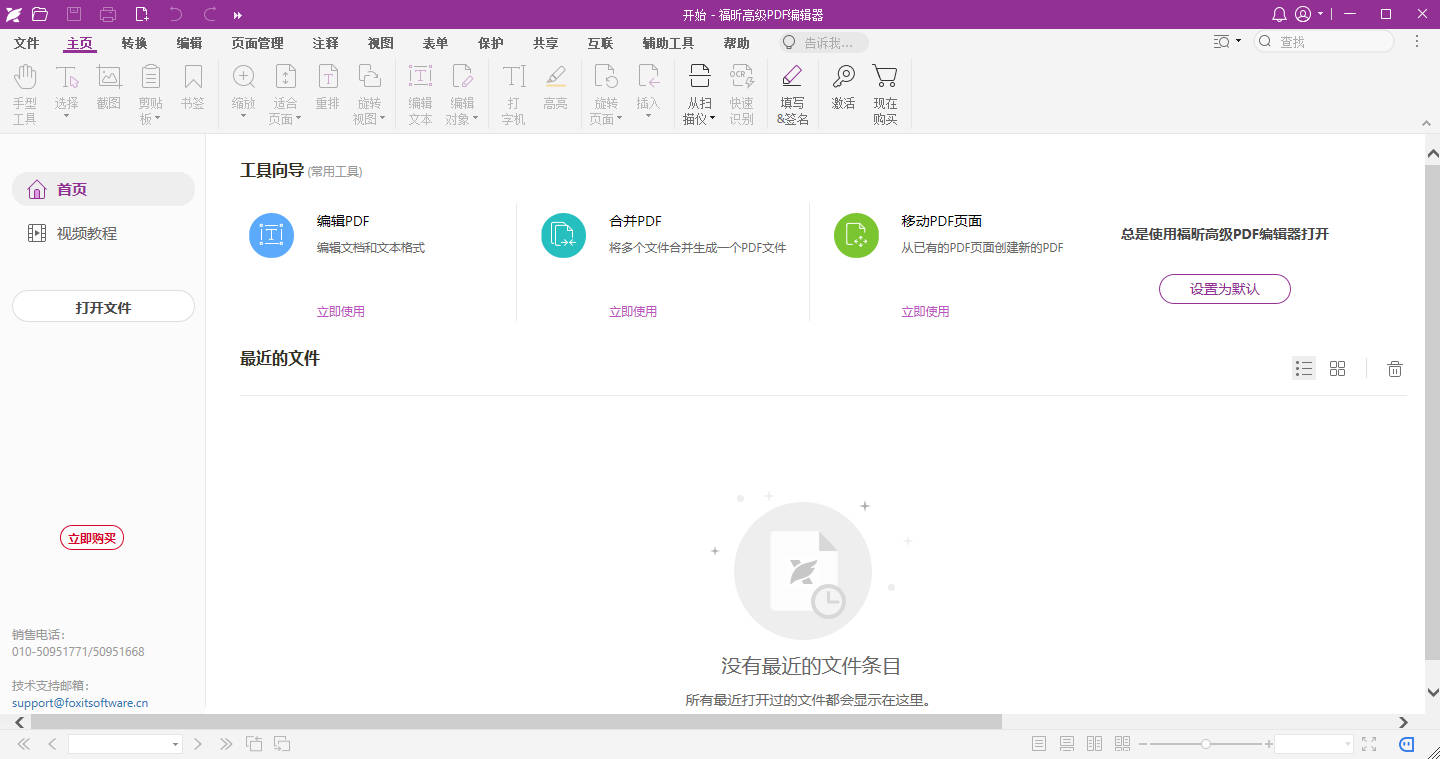1440x759 pixels.
Task: Switch recent files to thumbnail grid view
Action: (1337, 368)
